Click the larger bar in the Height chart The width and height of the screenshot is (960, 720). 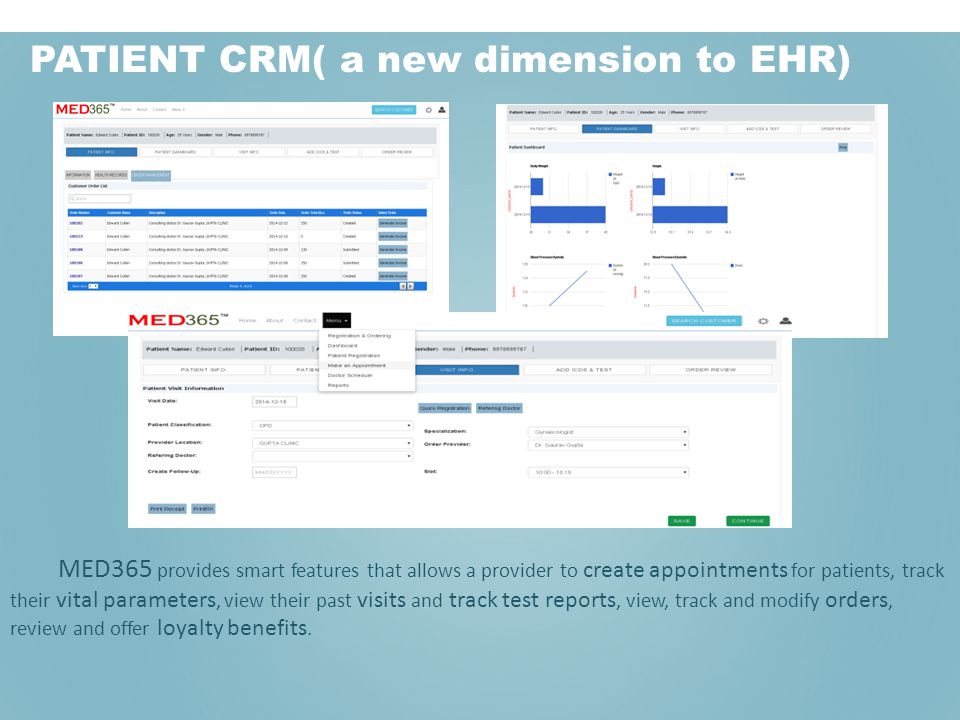point(690,214)
